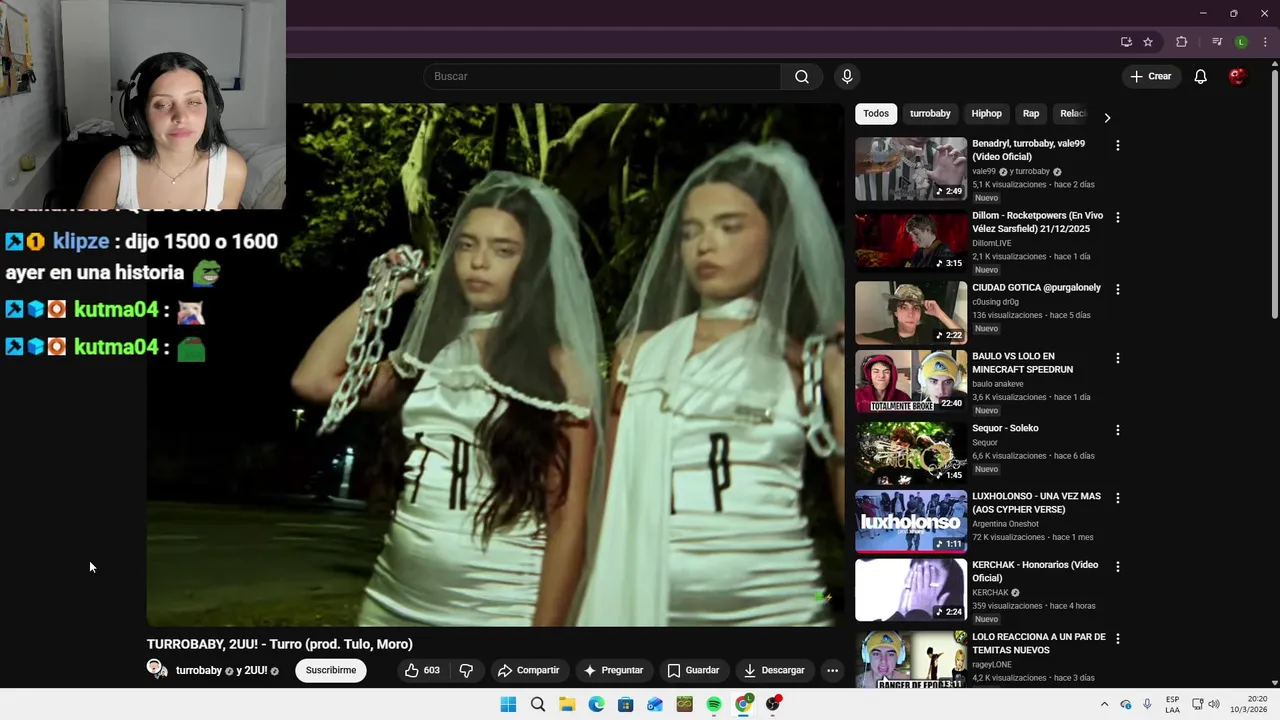Open options for Benadryl video
This screenshot has width=1280, height=720.
point(1117,146)
